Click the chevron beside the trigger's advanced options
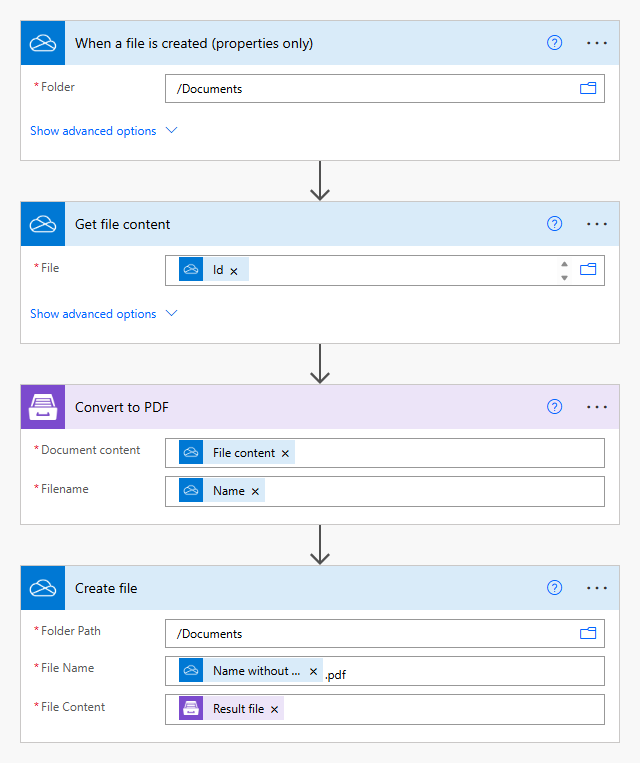 click(171, 130)
